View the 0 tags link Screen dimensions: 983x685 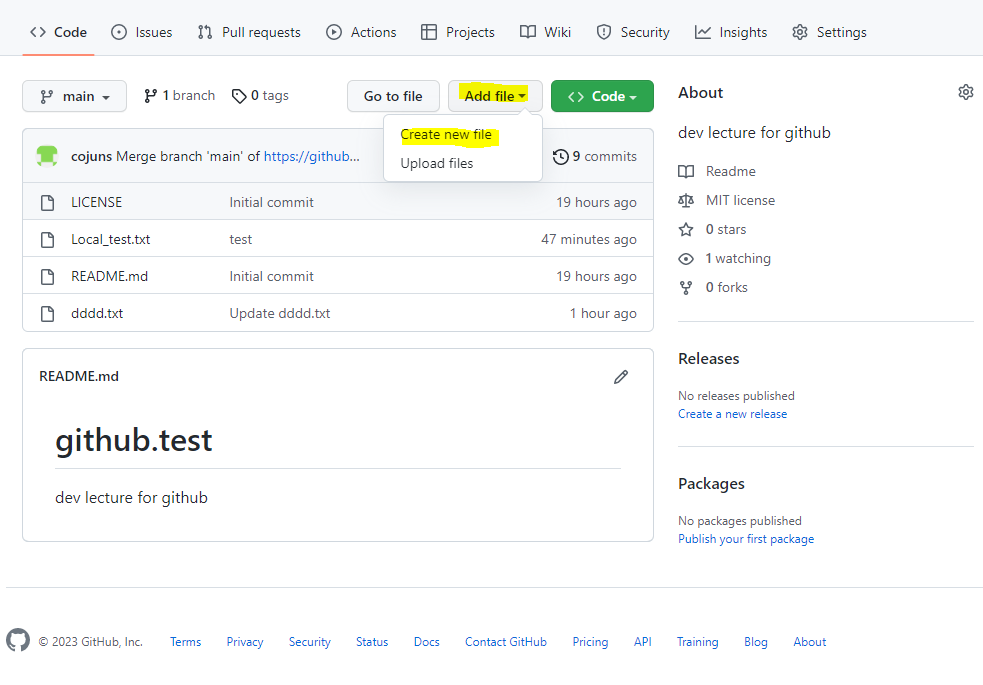point(260,95)
